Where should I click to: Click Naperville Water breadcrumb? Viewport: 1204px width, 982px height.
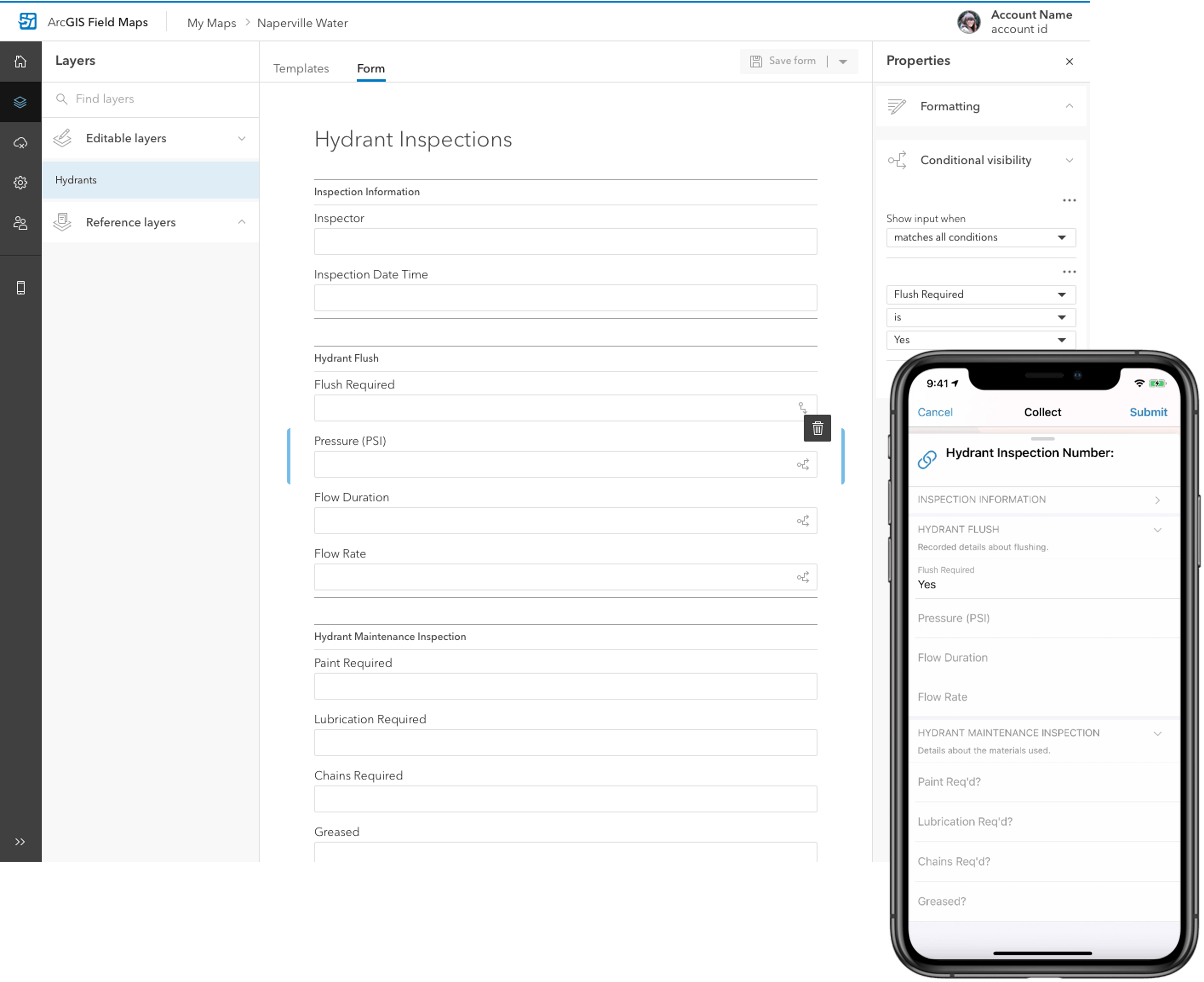tap(303, 23)
